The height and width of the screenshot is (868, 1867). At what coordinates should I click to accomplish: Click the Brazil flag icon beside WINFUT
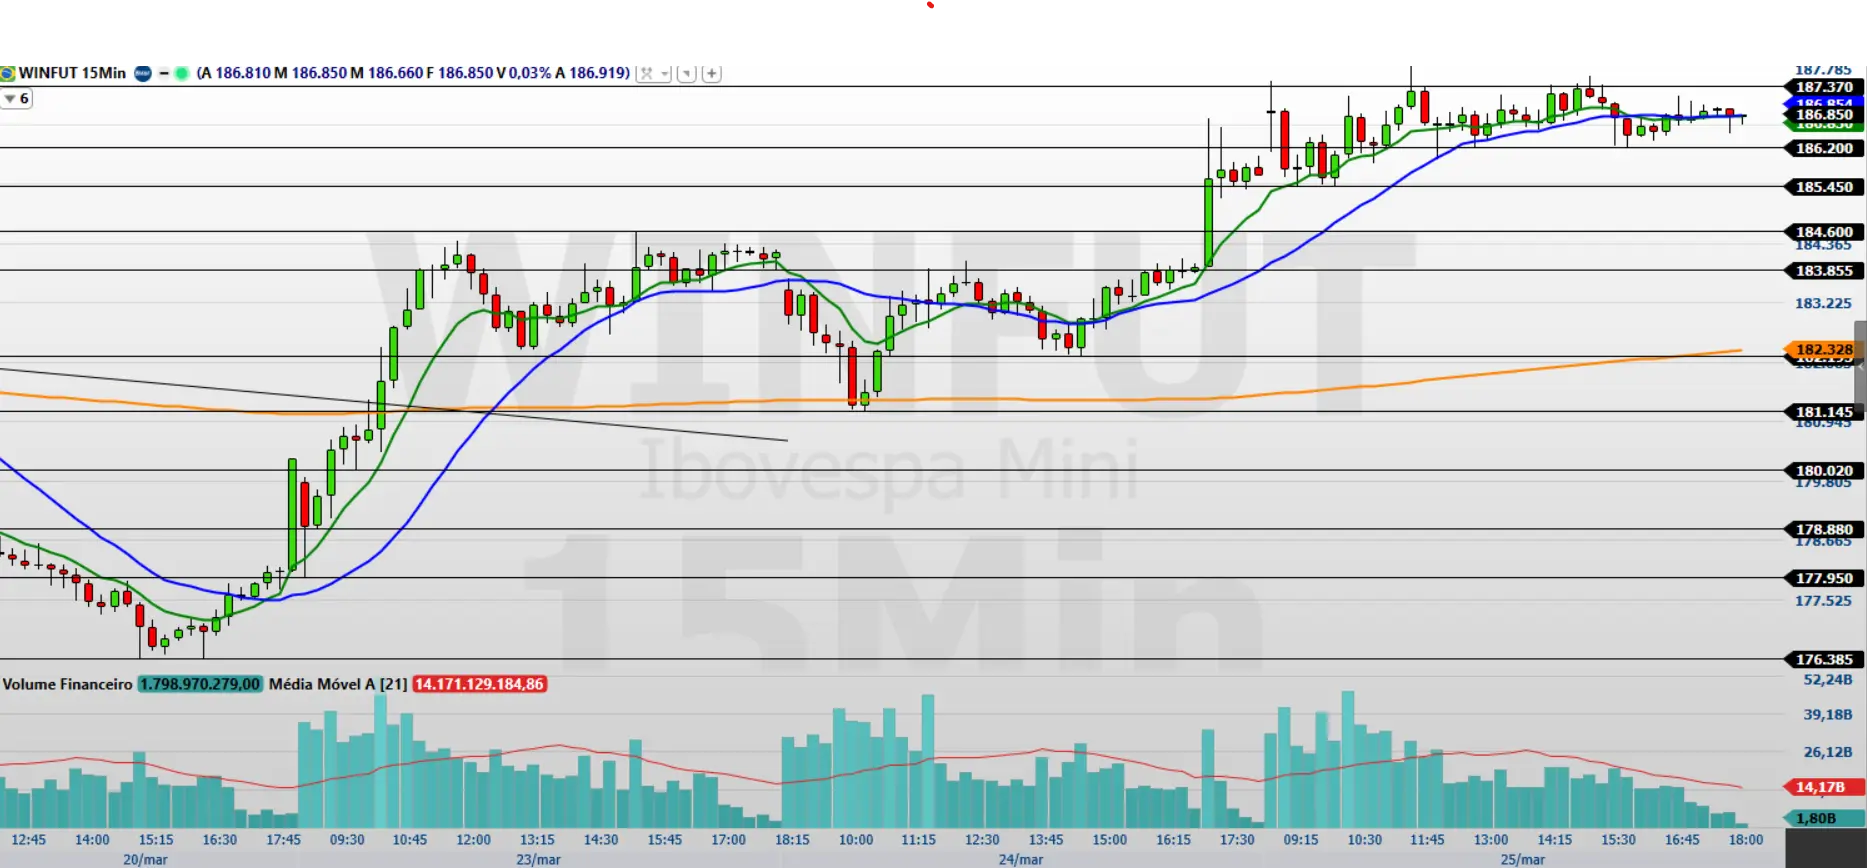[x=7, y=73]
